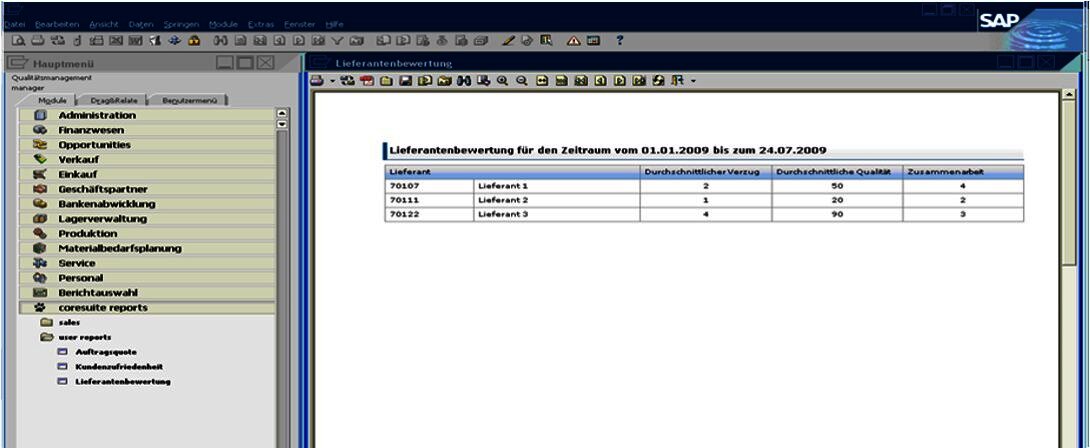This screenshot has width=1090, height=448.
Task: Click the pencil edit icon in the main toolbar
Action: (507, 40)
